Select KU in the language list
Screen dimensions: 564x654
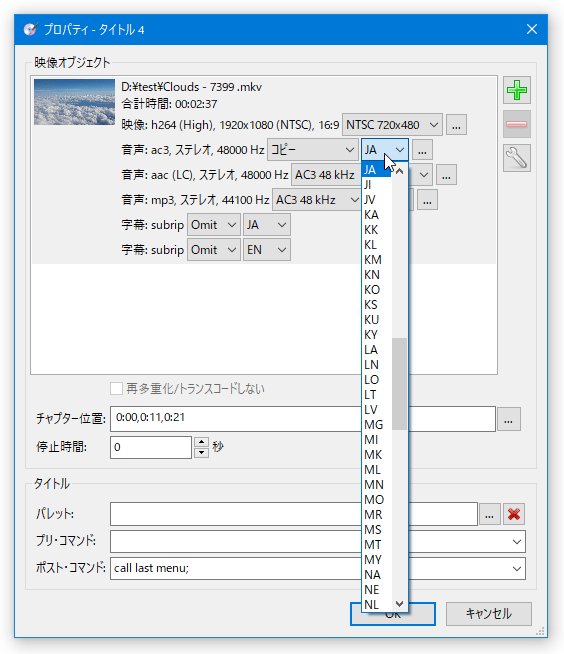377,320
